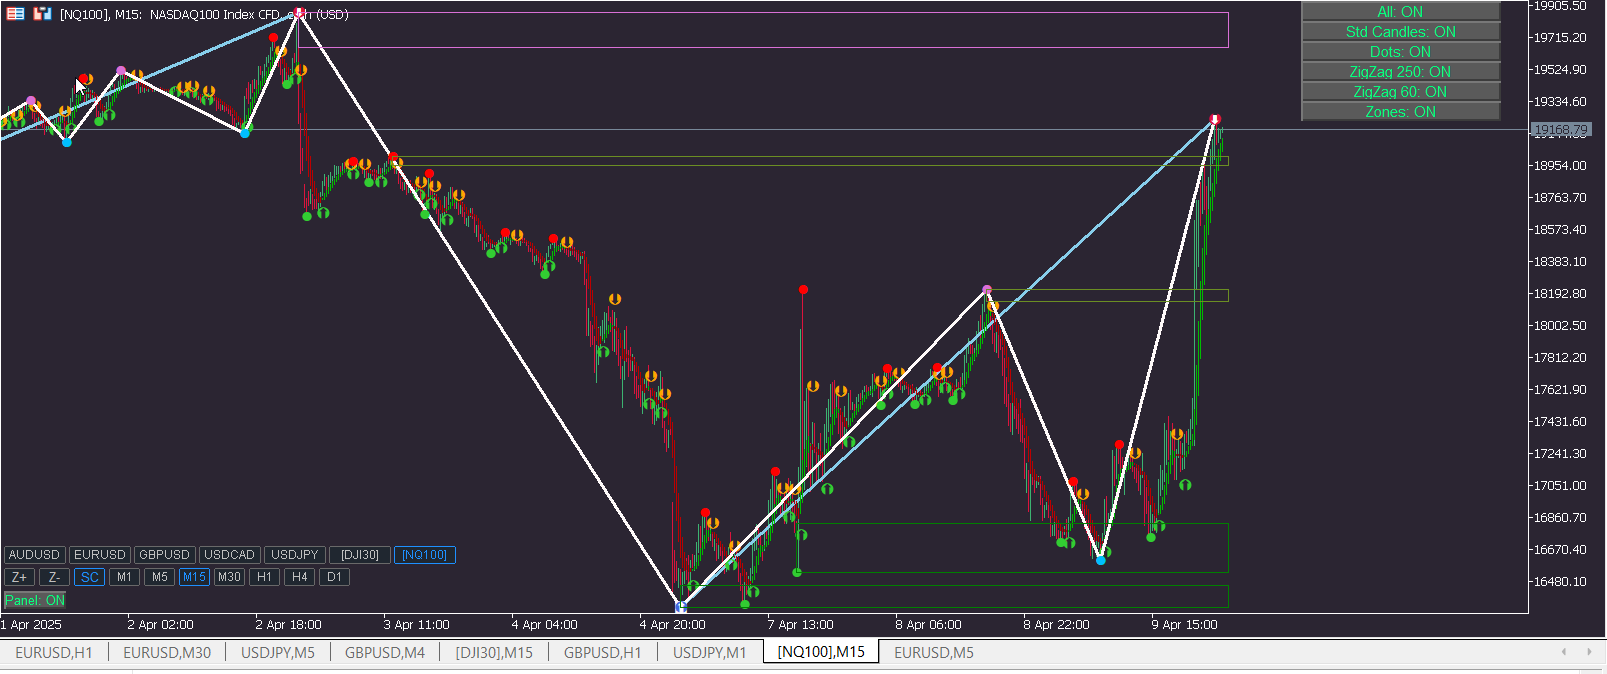Screen dimensions: 1607x674
Task: Select the M1 timeframe button
Action: tap(124, 577)
